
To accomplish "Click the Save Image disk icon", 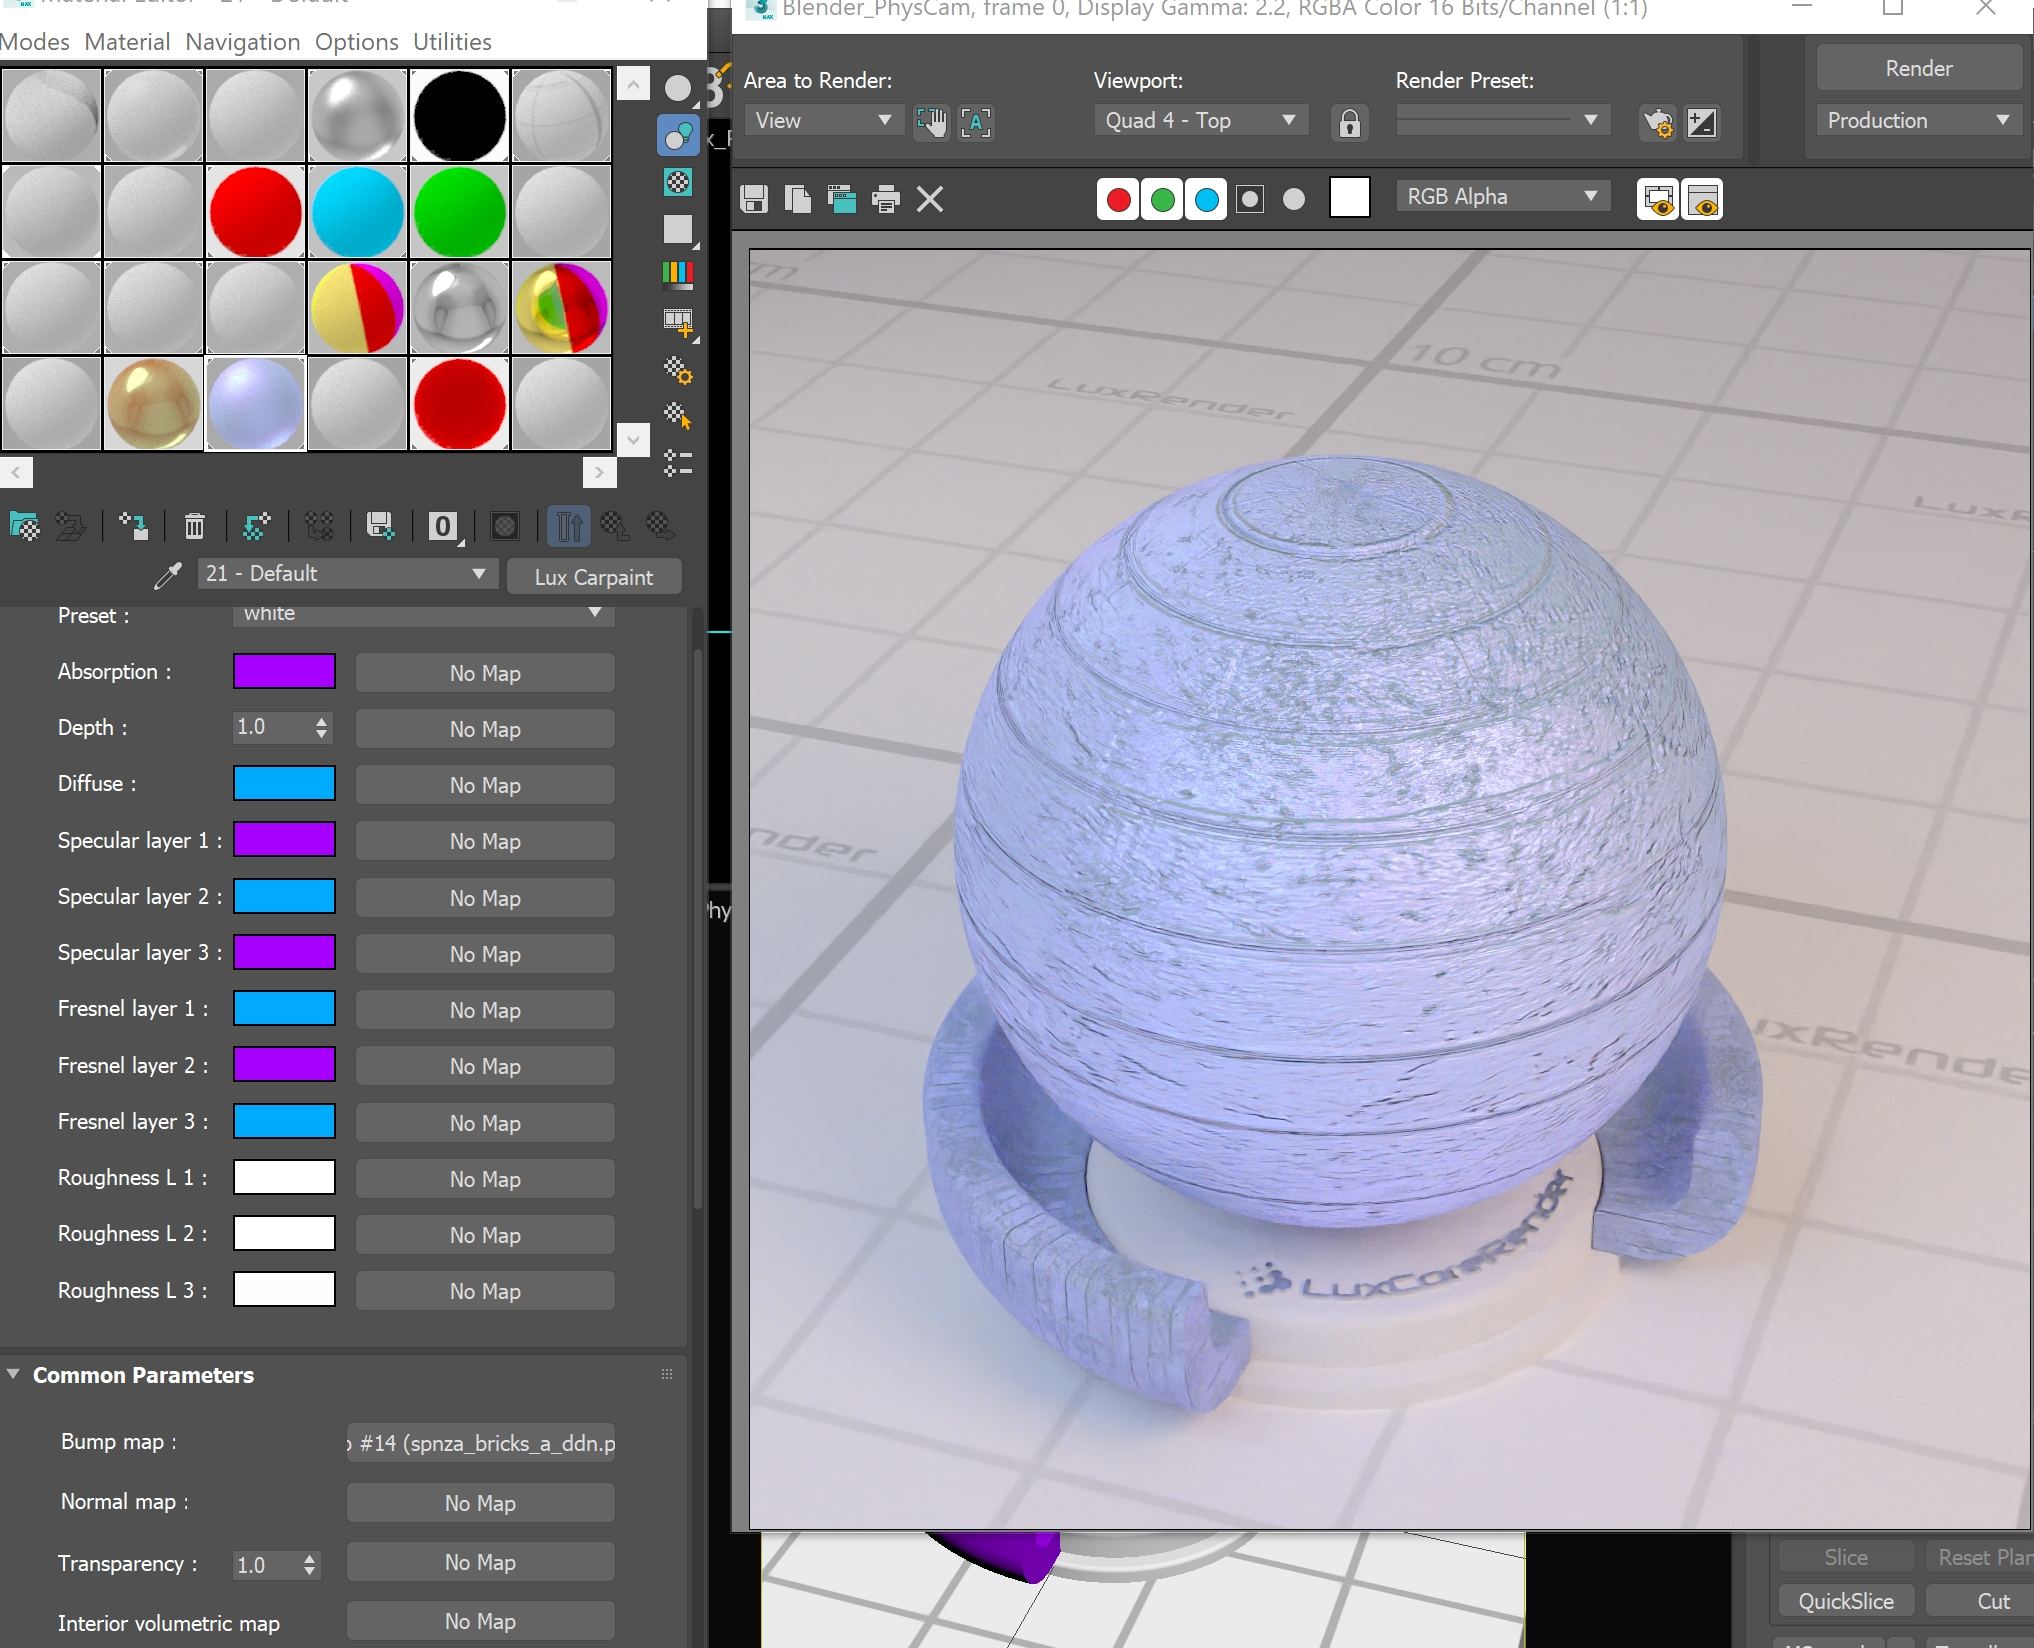I will (754, 199).
